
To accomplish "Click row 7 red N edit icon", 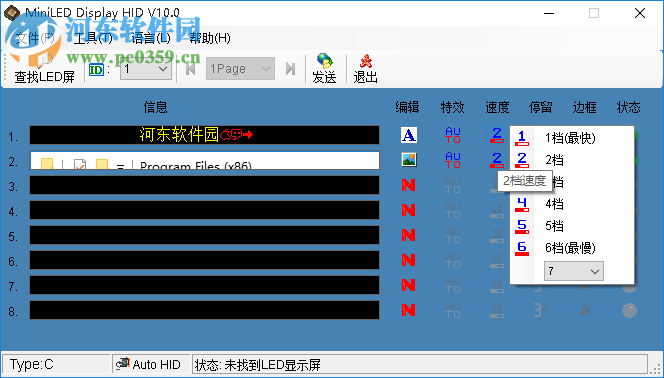I will click(408, 285).
